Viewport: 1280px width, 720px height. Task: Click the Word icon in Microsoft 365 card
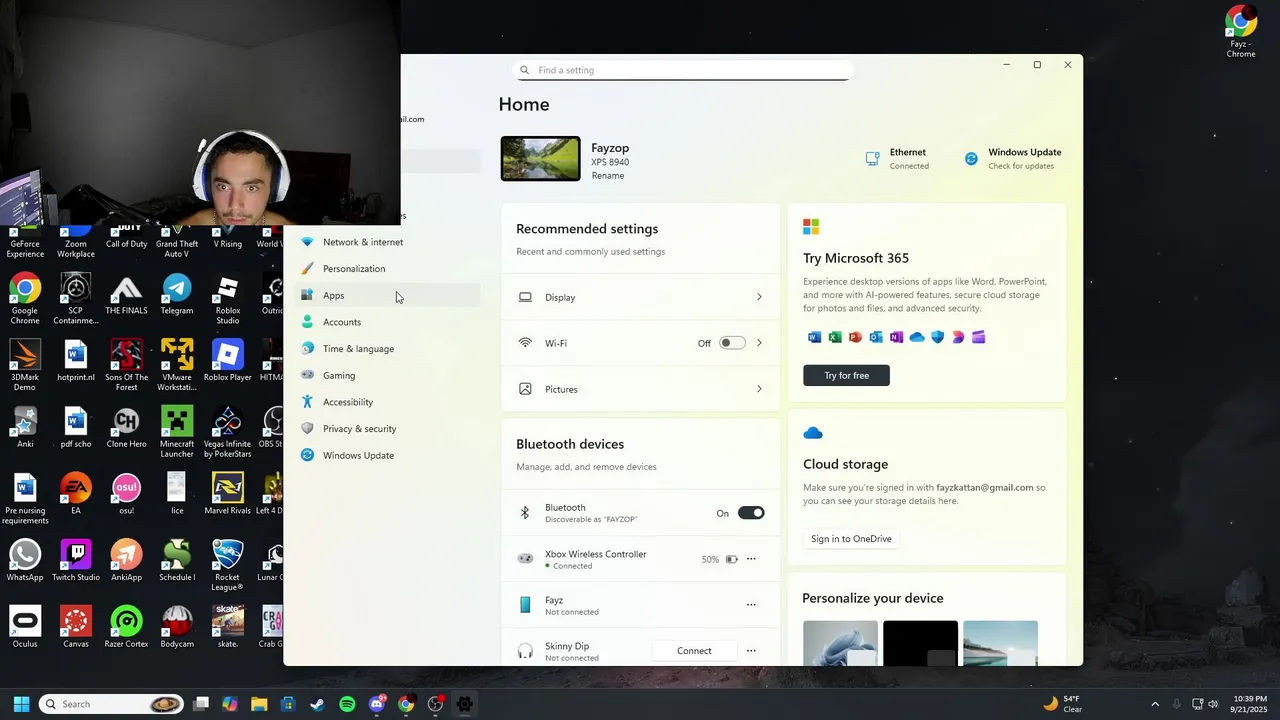pos(814,337)
